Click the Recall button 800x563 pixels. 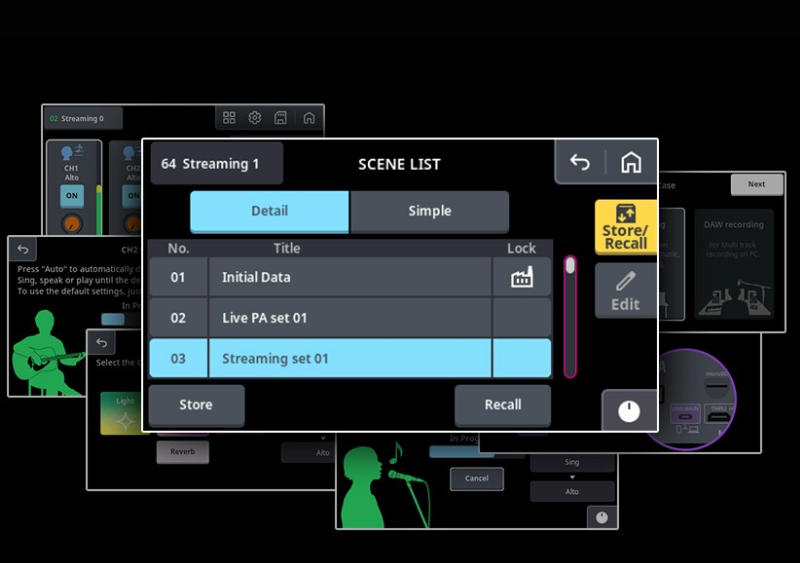coord(502,405)
